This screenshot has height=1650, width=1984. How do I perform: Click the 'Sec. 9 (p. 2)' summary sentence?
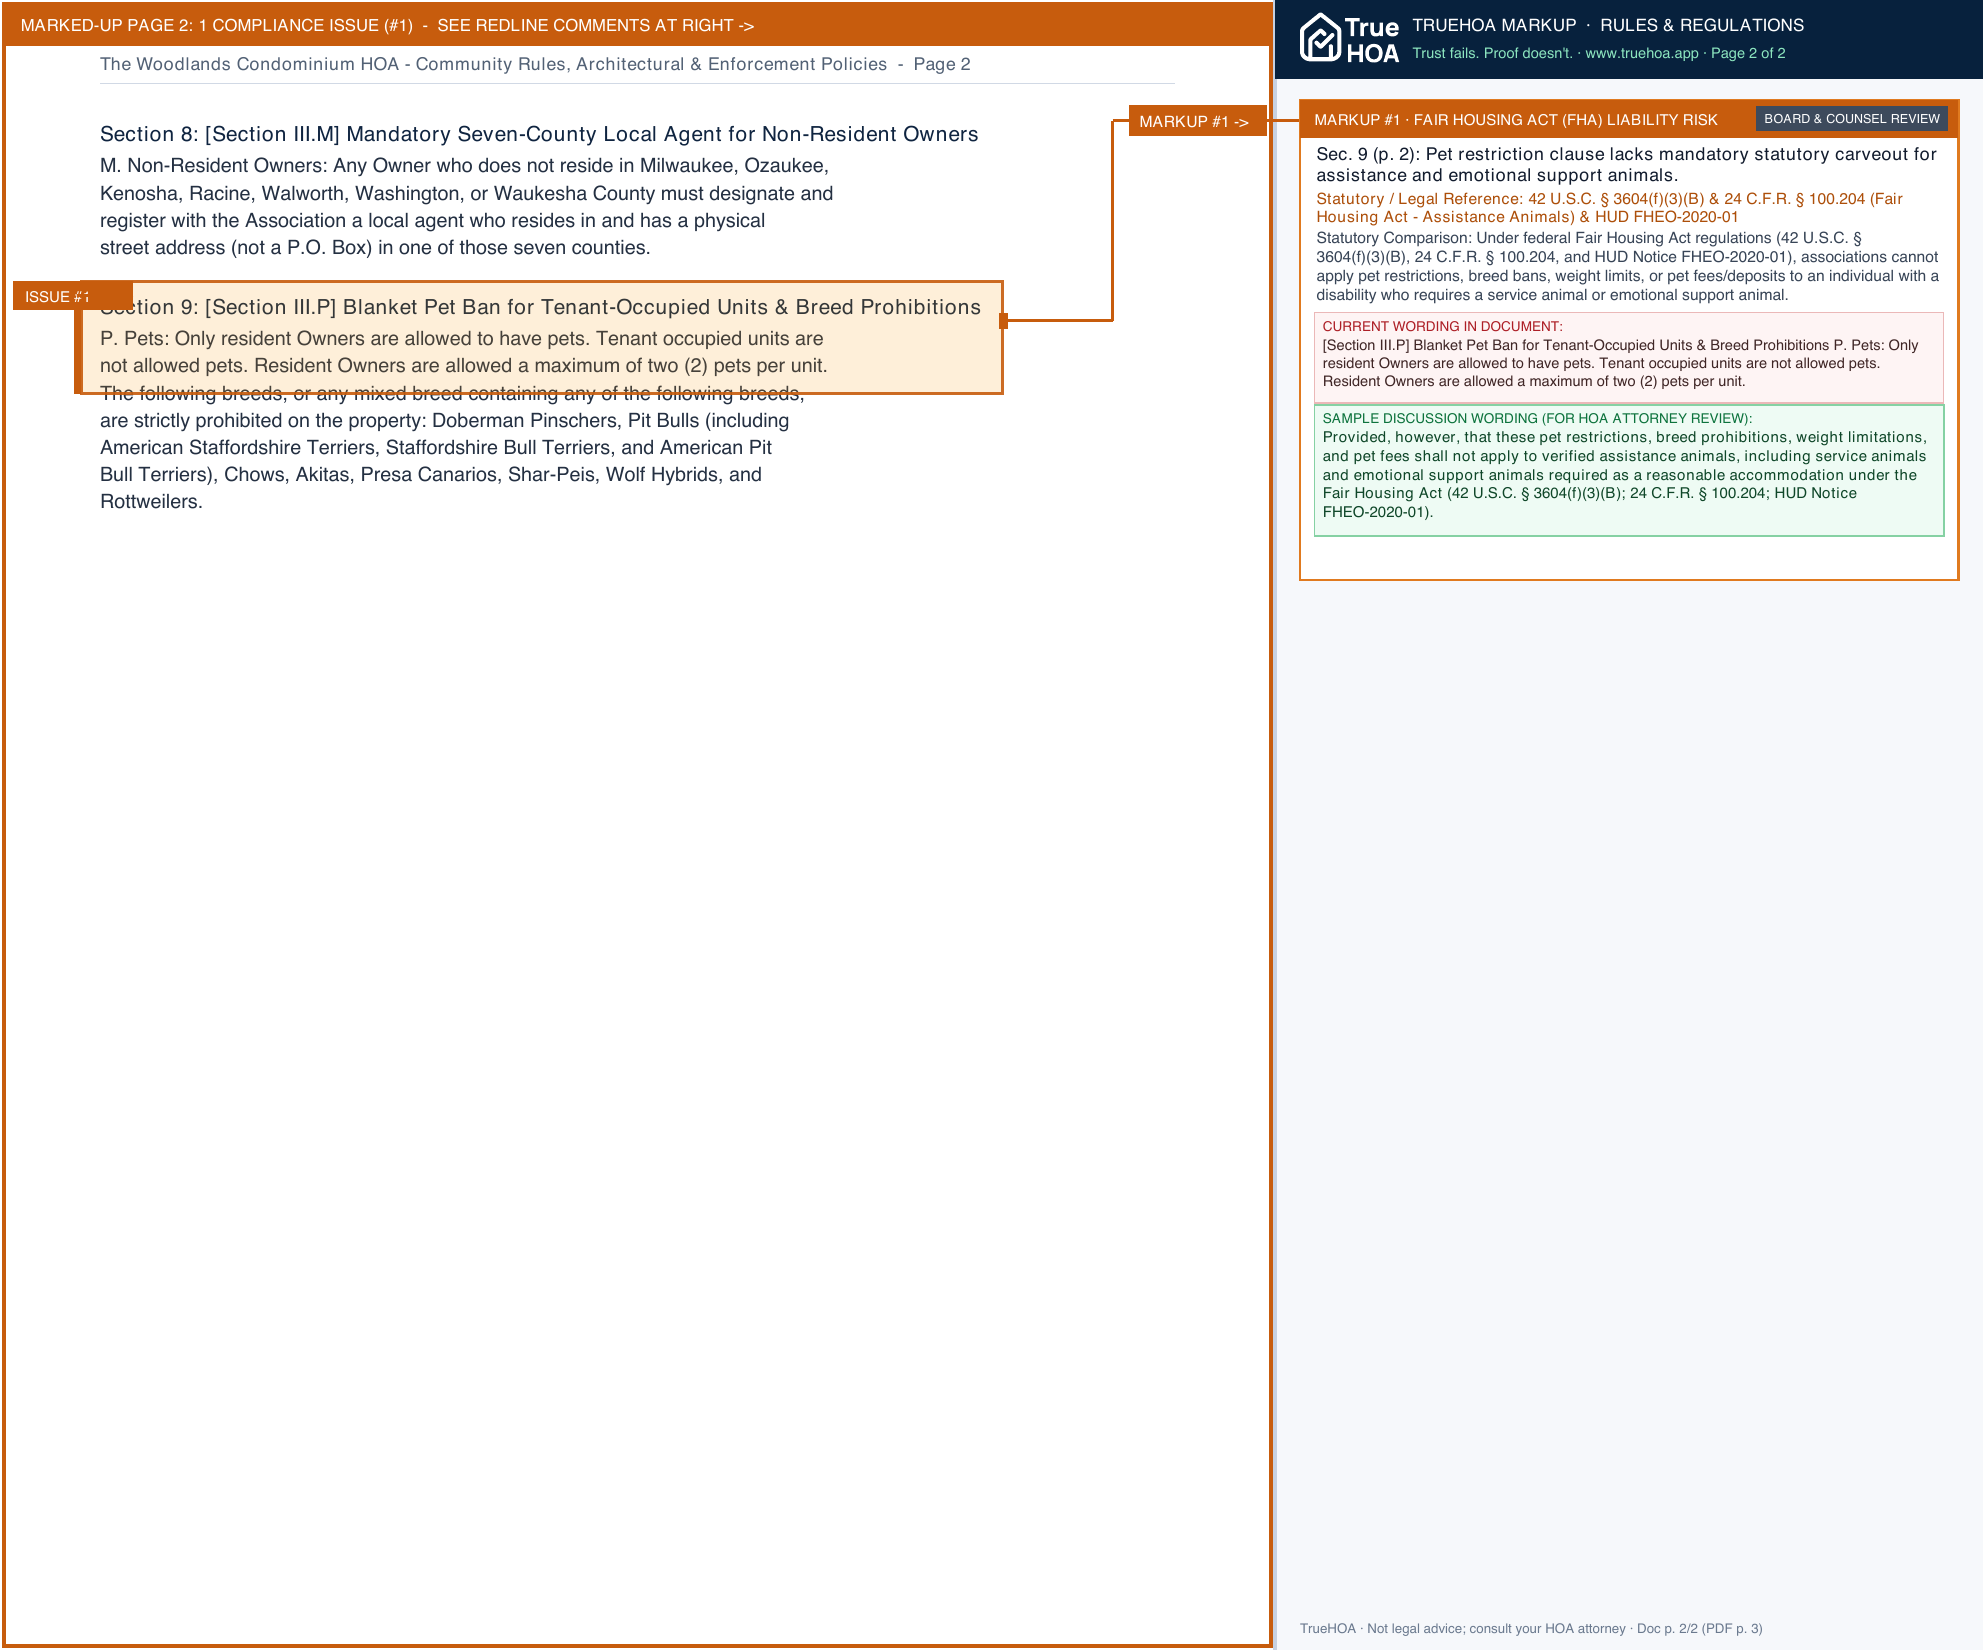1626,164
